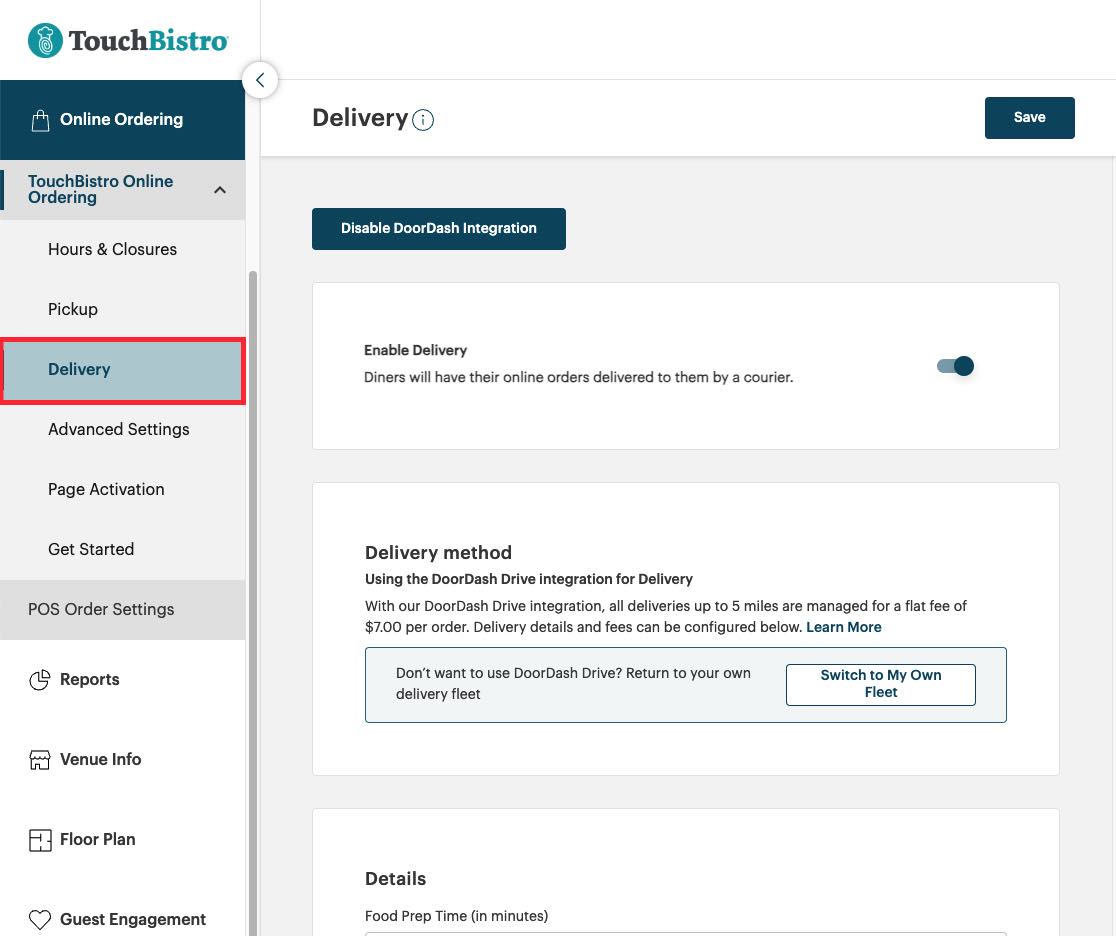Click the Guest Engagement heart icon
The width and height of the screenshot is (1116, 936).
pos(40,918)
